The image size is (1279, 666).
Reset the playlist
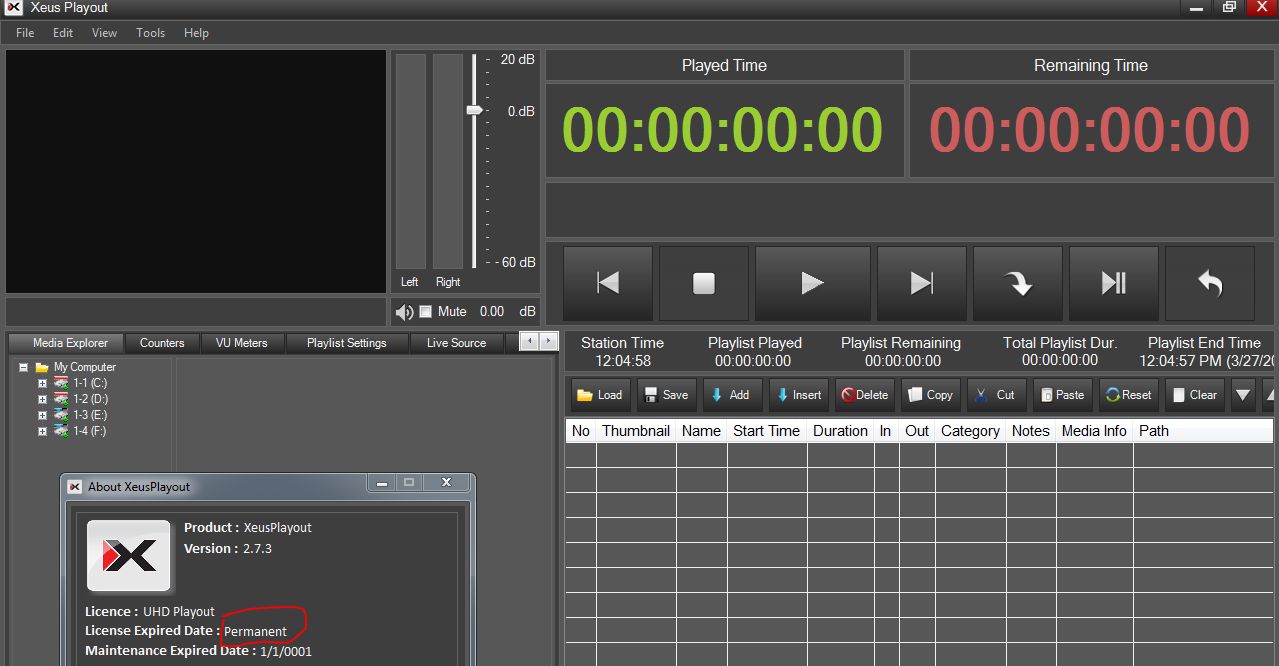[1128, 395]
